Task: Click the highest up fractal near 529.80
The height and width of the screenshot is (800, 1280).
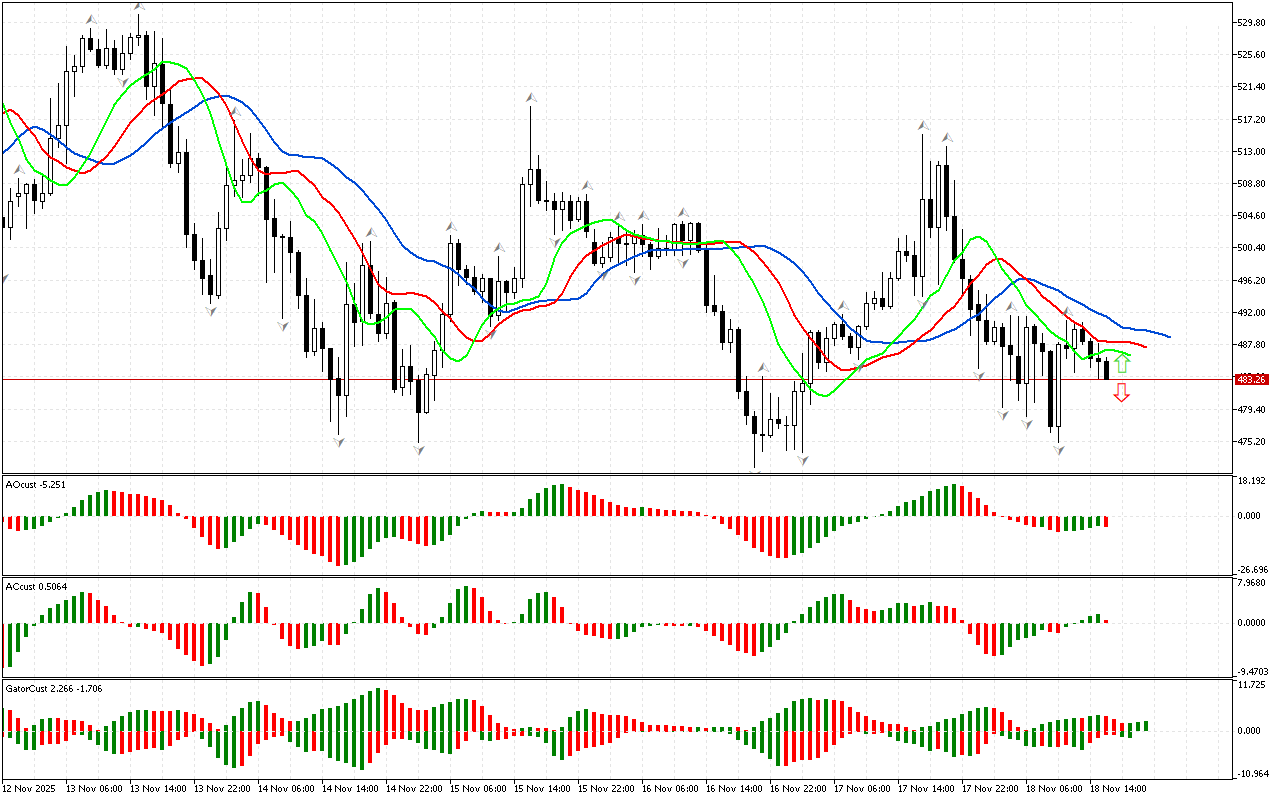Action: pos(139,7)
